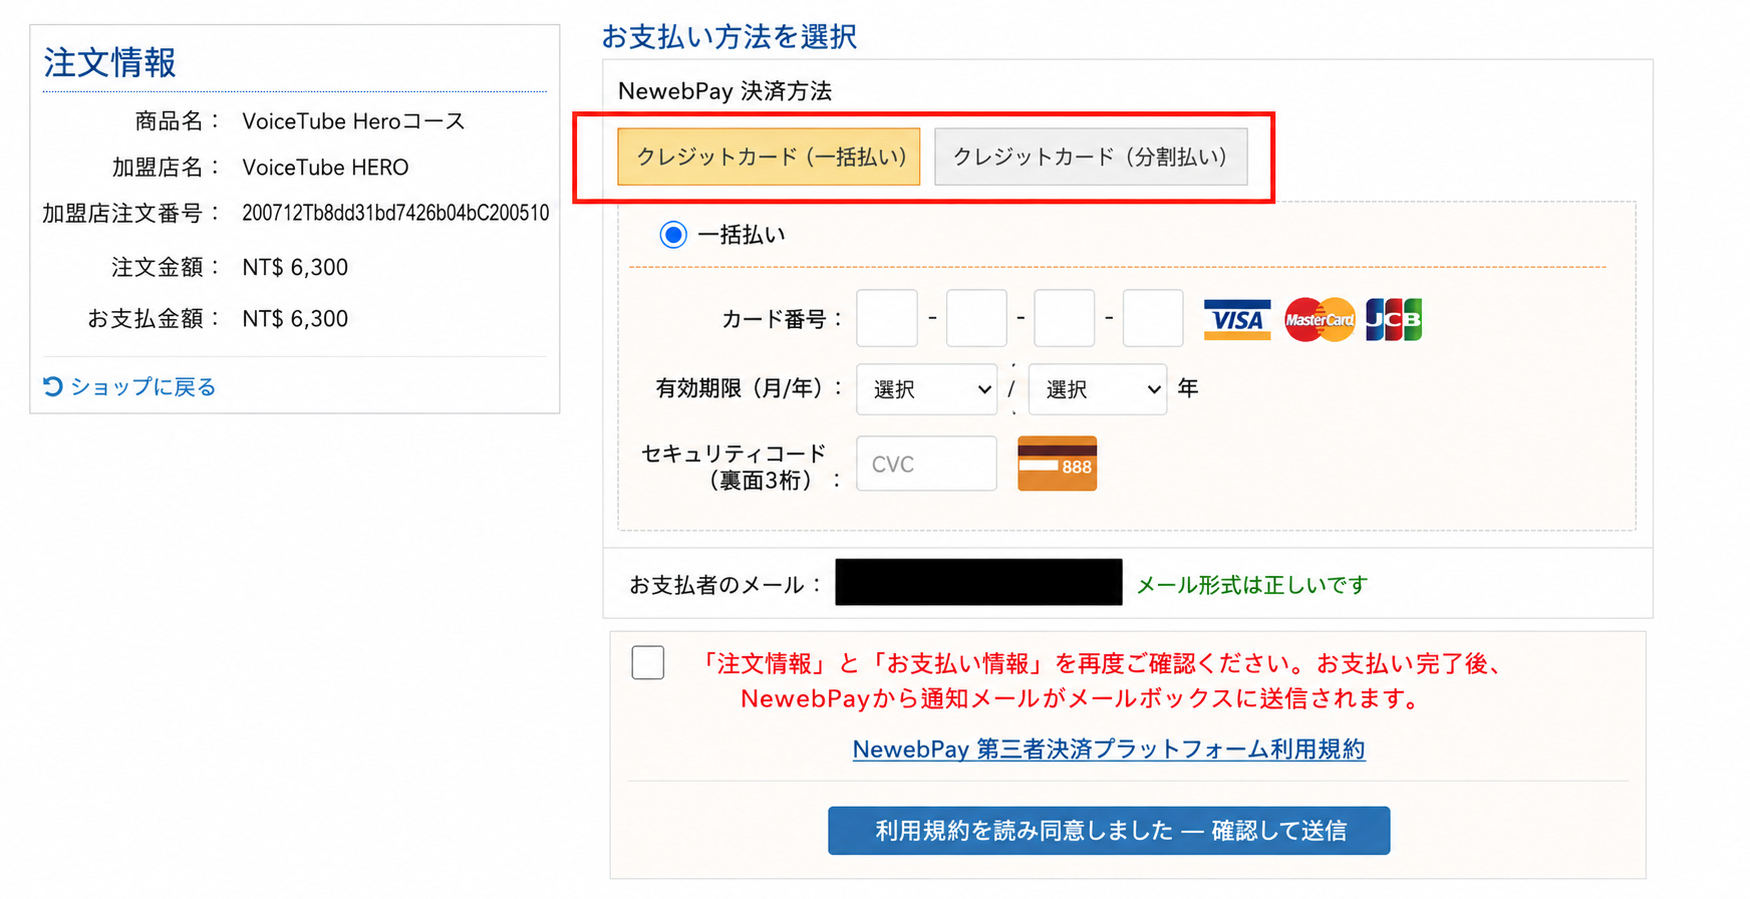Switch to クレジットカード（分割払い）tab
This screenshot has width=1750, height=899.
click(x=1091, y=157)
